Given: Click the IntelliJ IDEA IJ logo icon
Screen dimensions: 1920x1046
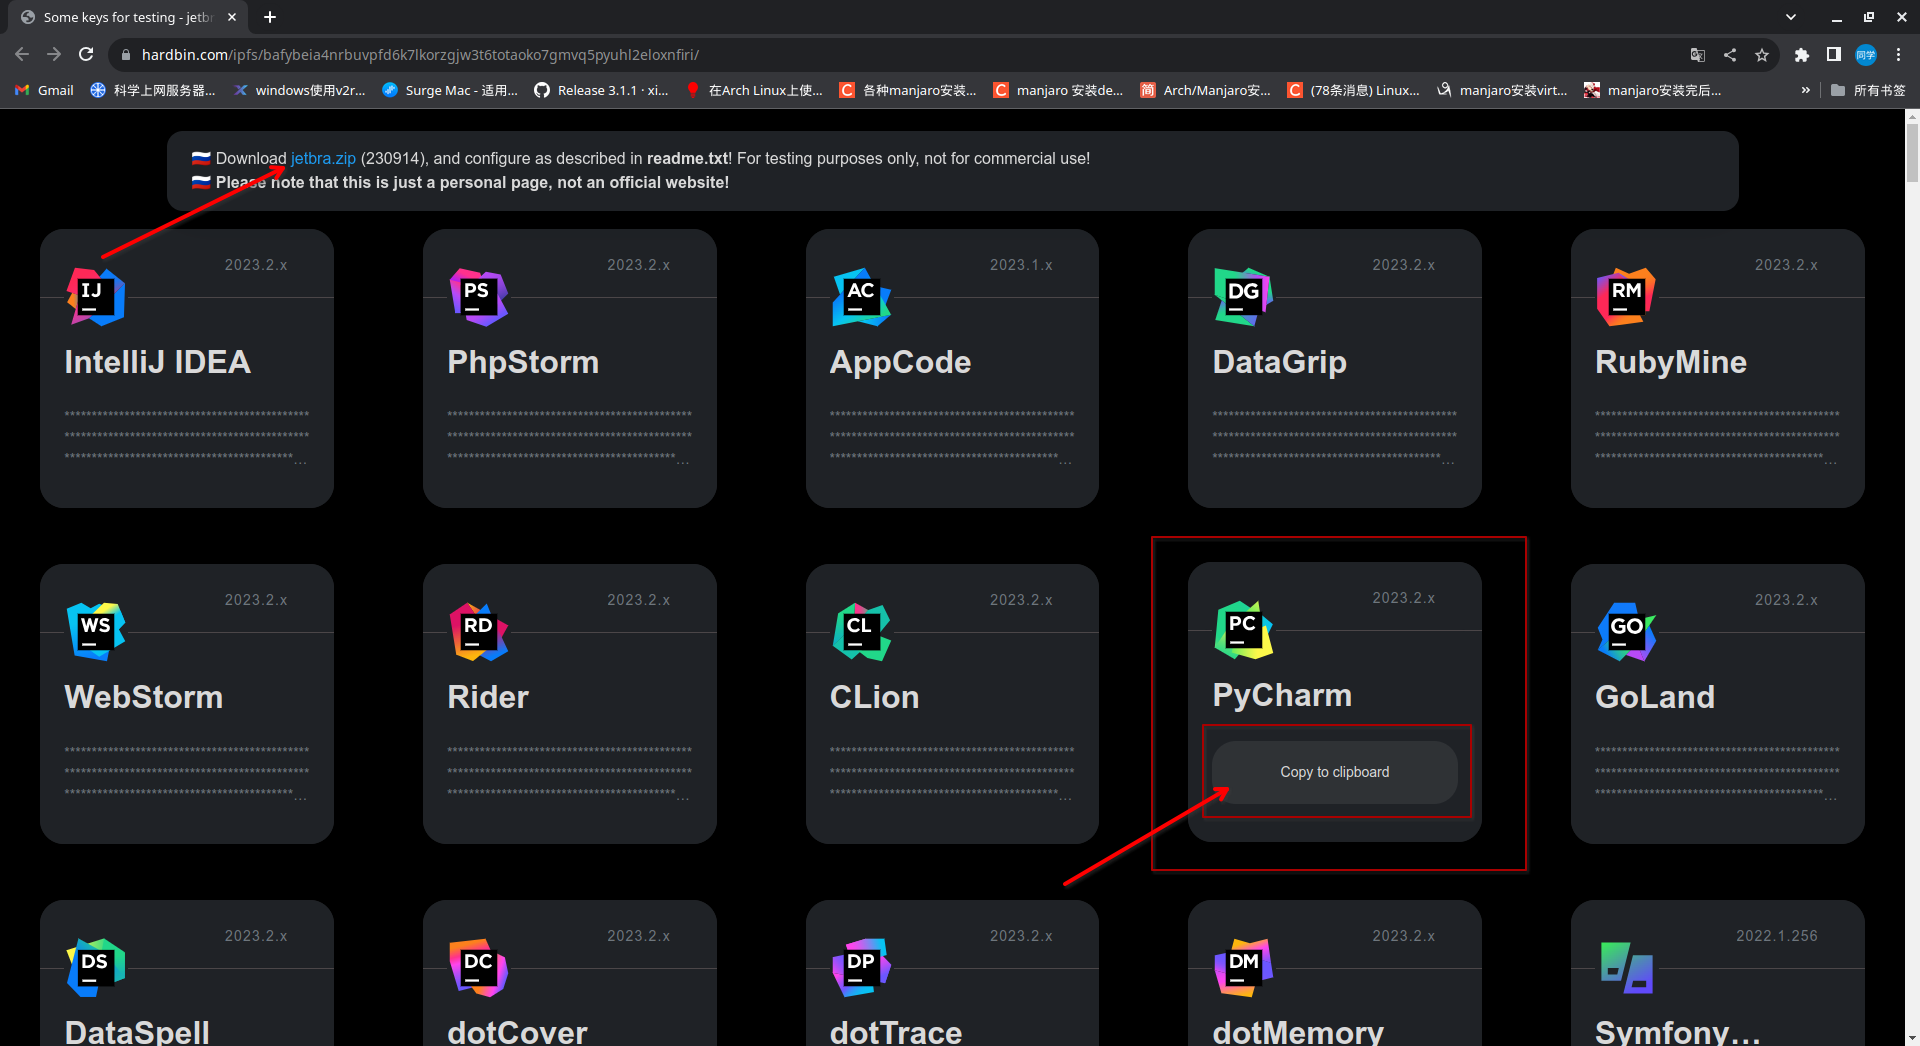Looking at the screenshot, I should click(x=96, y=297).
